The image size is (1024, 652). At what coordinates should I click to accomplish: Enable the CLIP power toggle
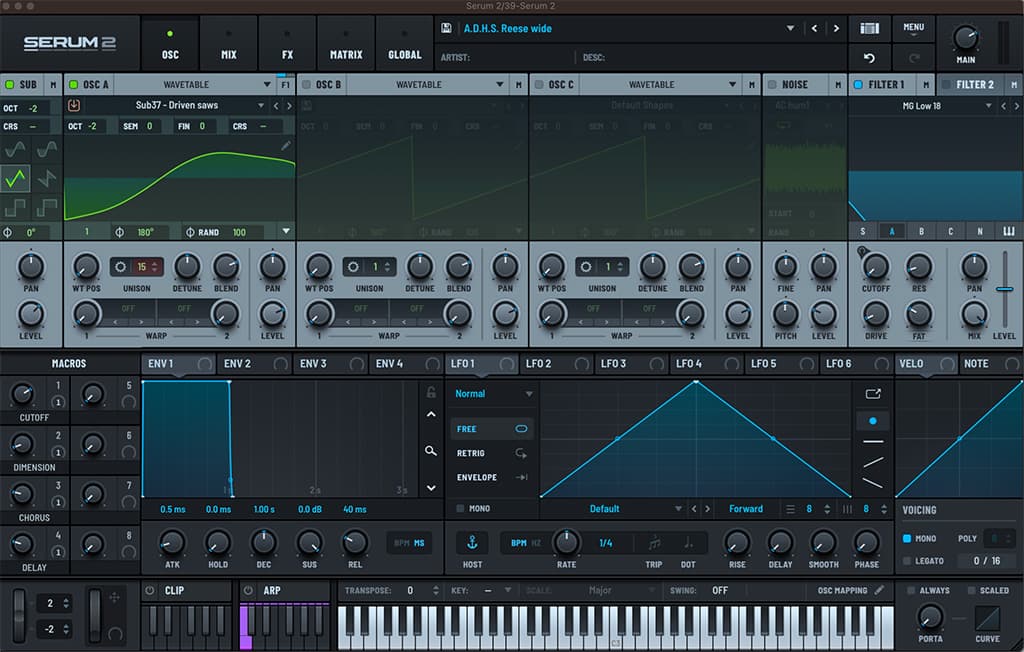pyautogui.click(x=150, y=591)
